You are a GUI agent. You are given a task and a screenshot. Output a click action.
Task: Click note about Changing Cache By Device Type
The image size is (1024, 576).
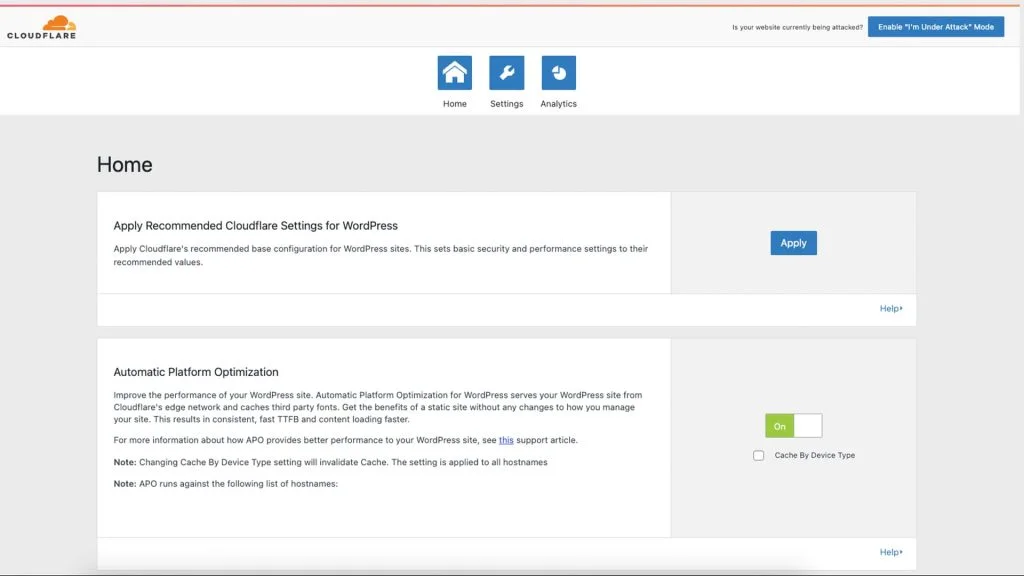330,462
